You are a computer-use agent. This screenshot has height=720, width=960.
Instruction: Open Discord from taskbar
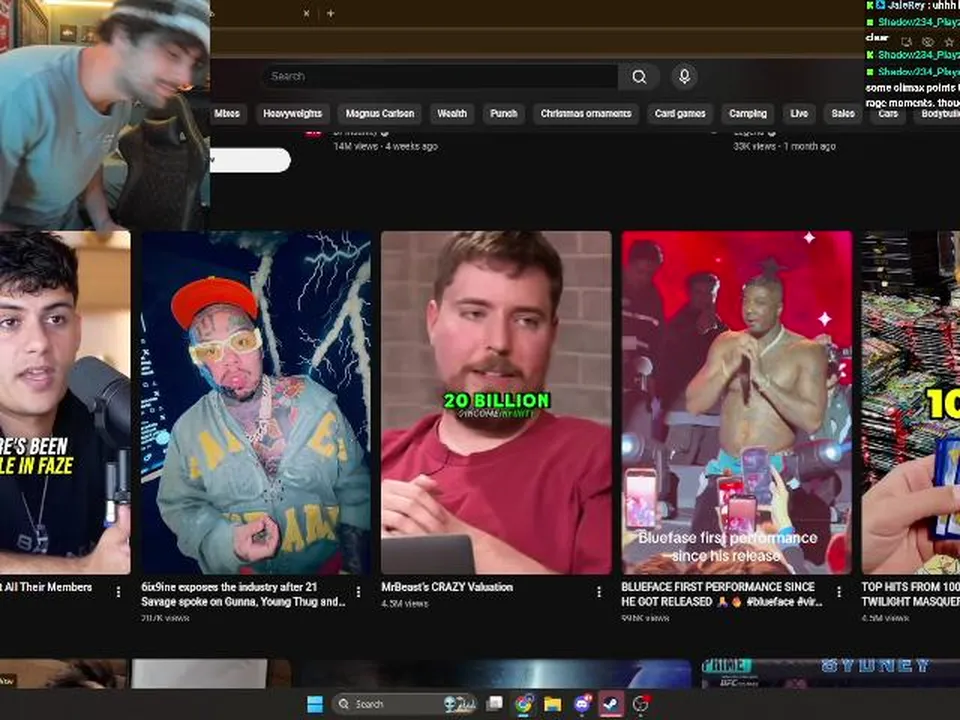coord(582,704)
